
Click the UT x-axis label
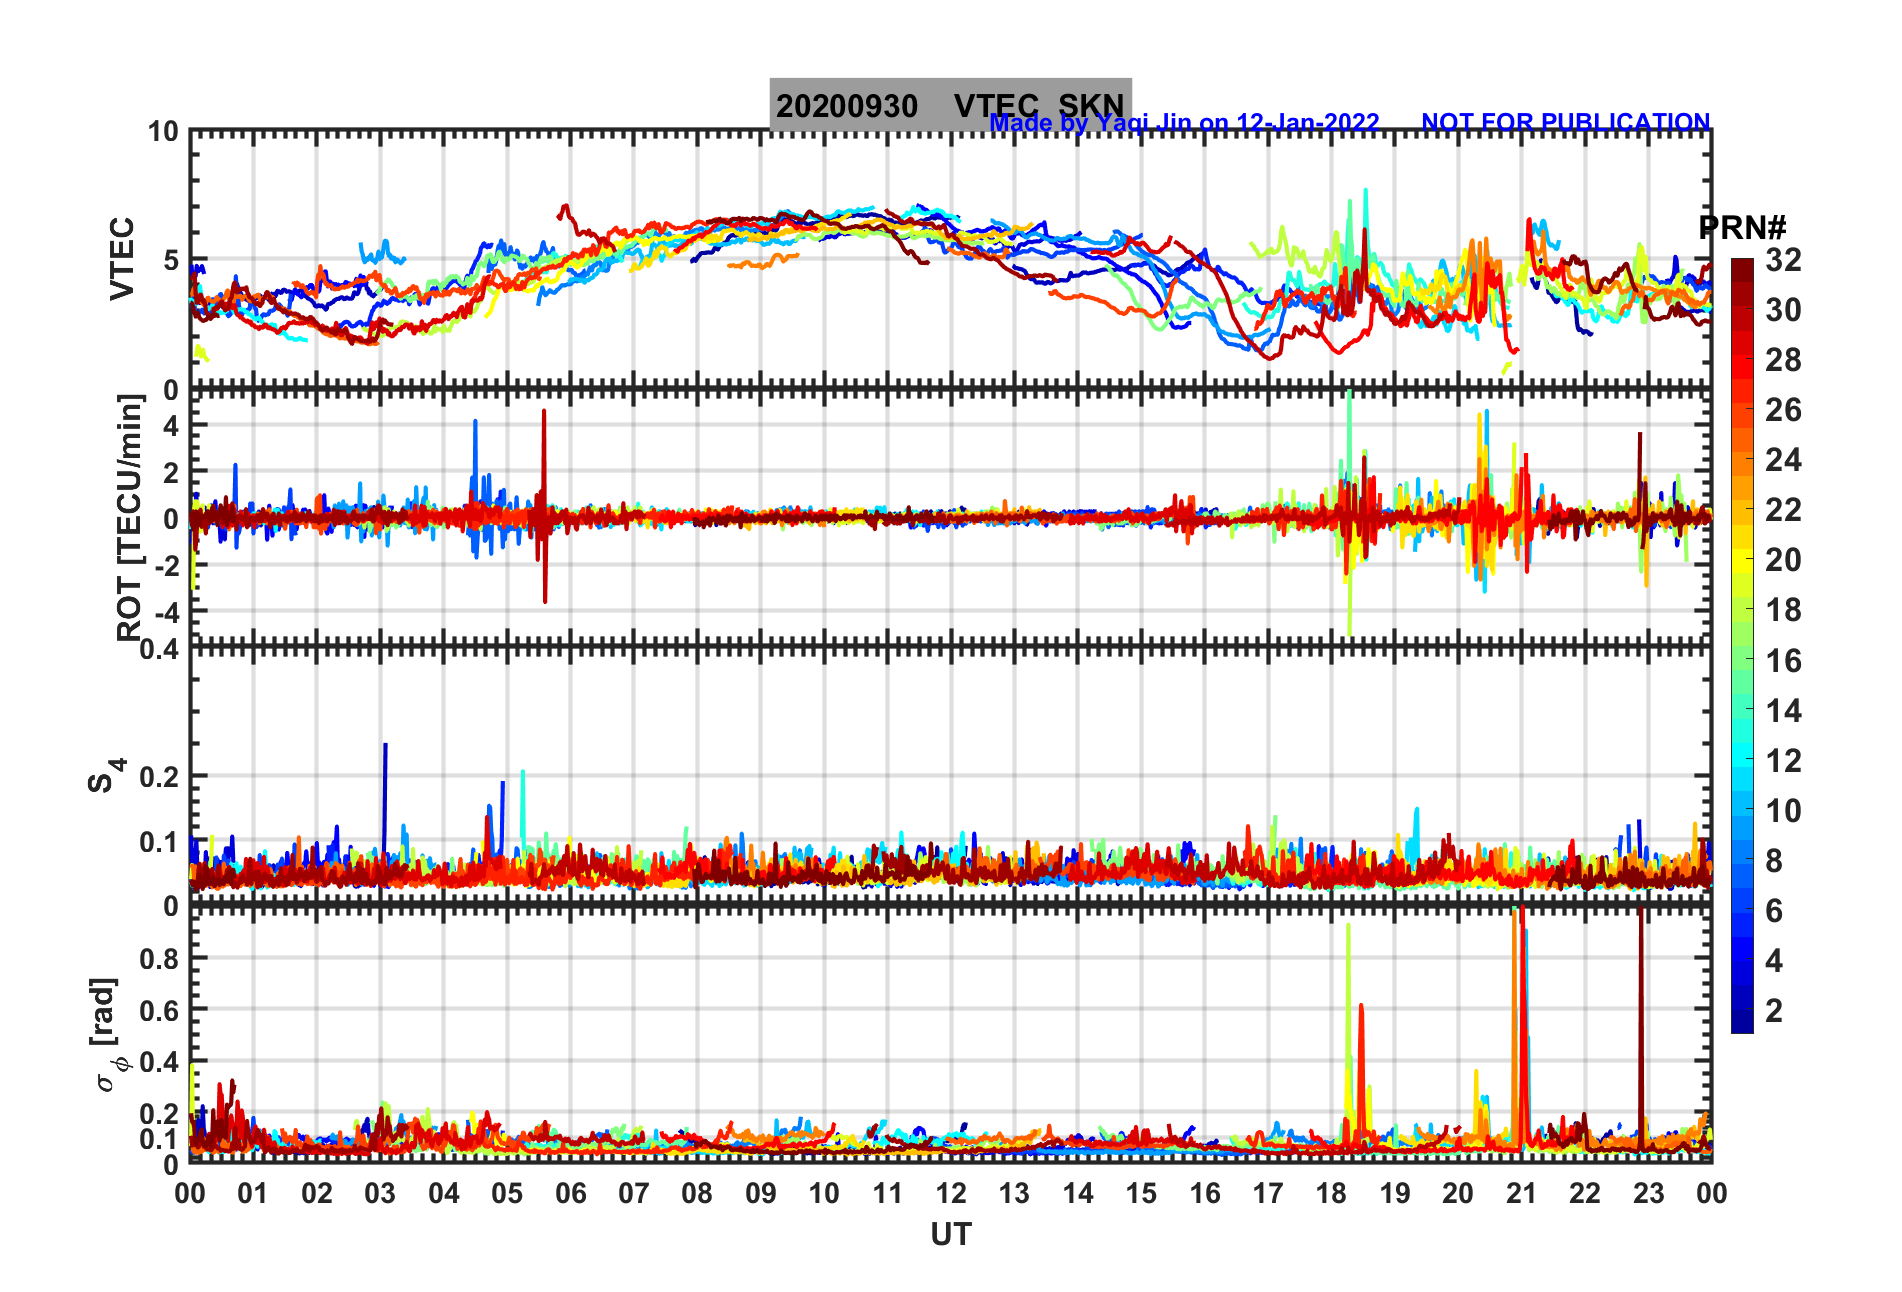pos(950,1235)
